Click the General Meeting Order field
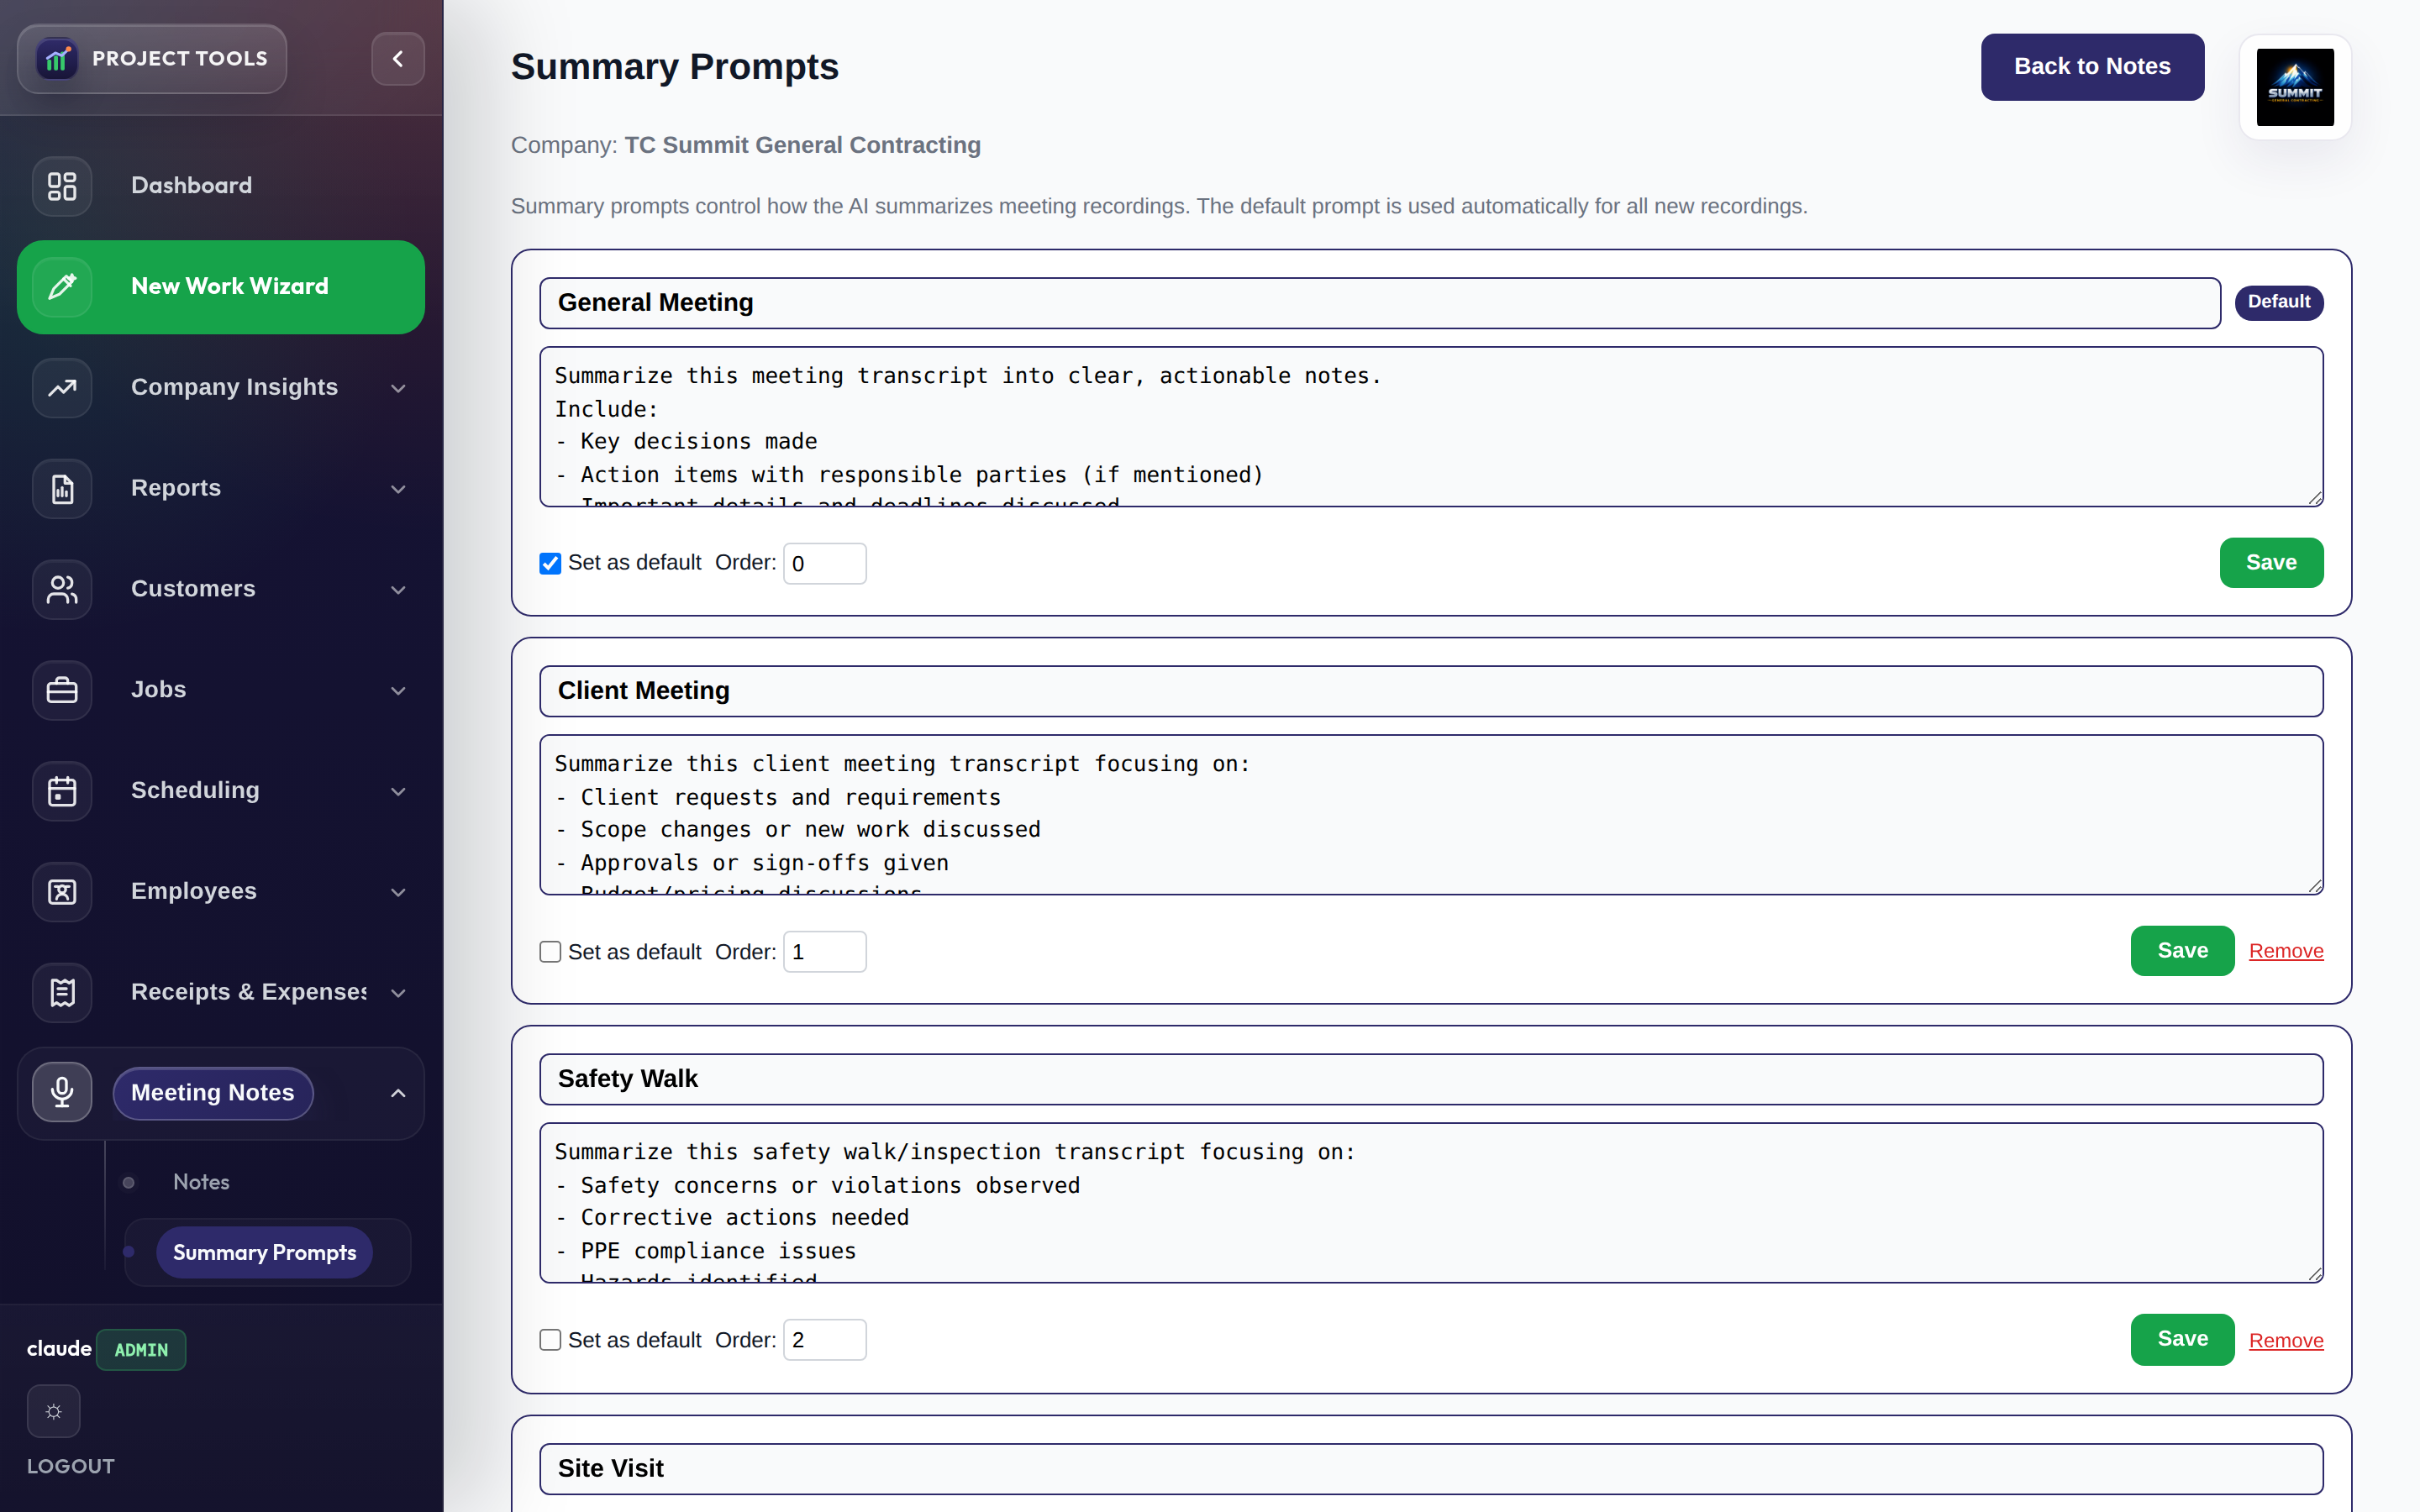2420x1512 pixels. coord(824,563)
